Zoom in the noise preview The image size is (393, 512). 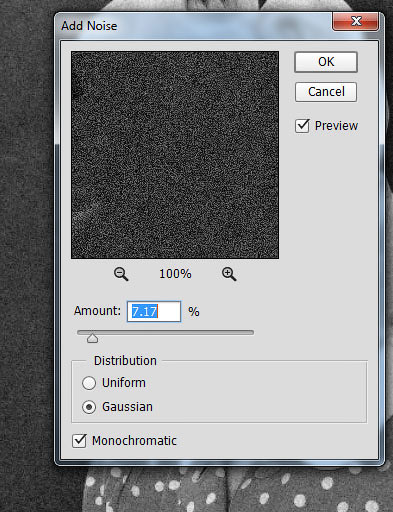(x=229, y=274)
